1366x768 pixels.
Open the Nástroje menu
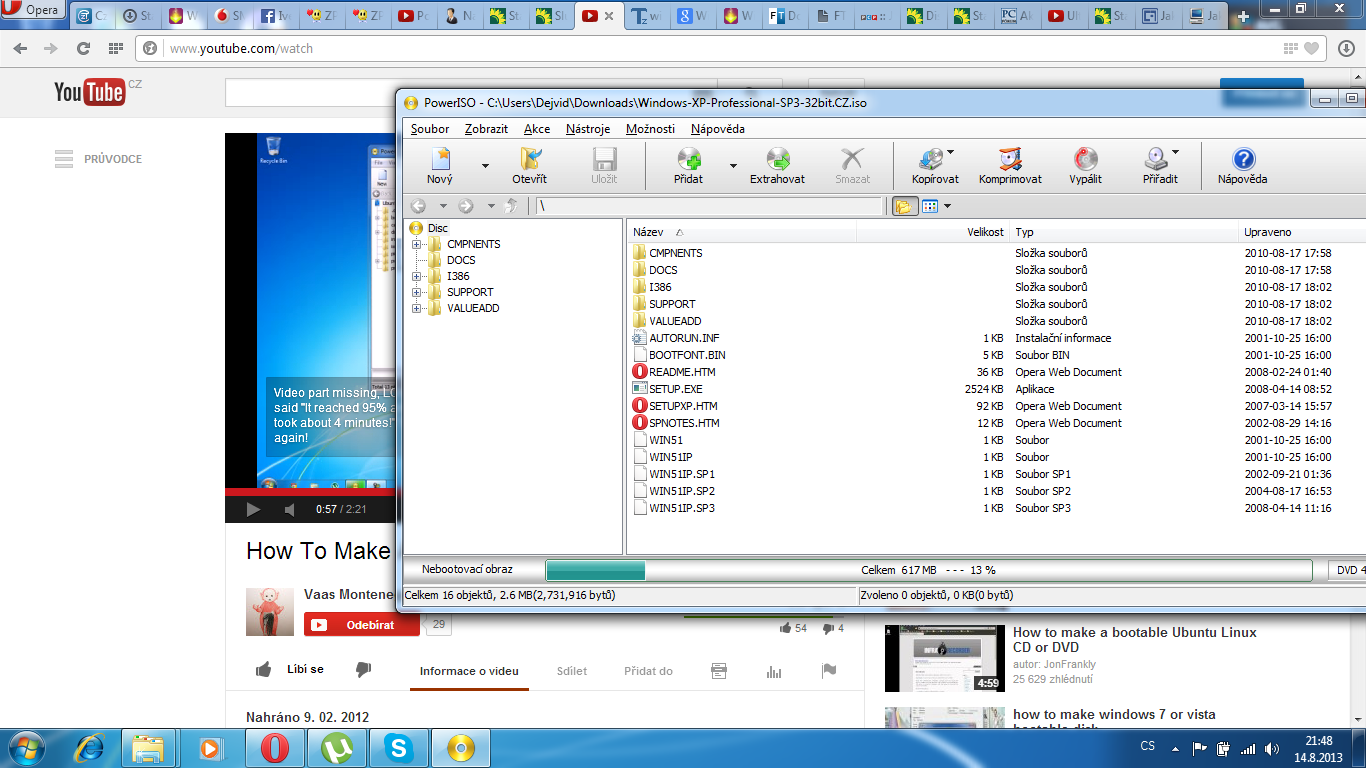[587, 129]
